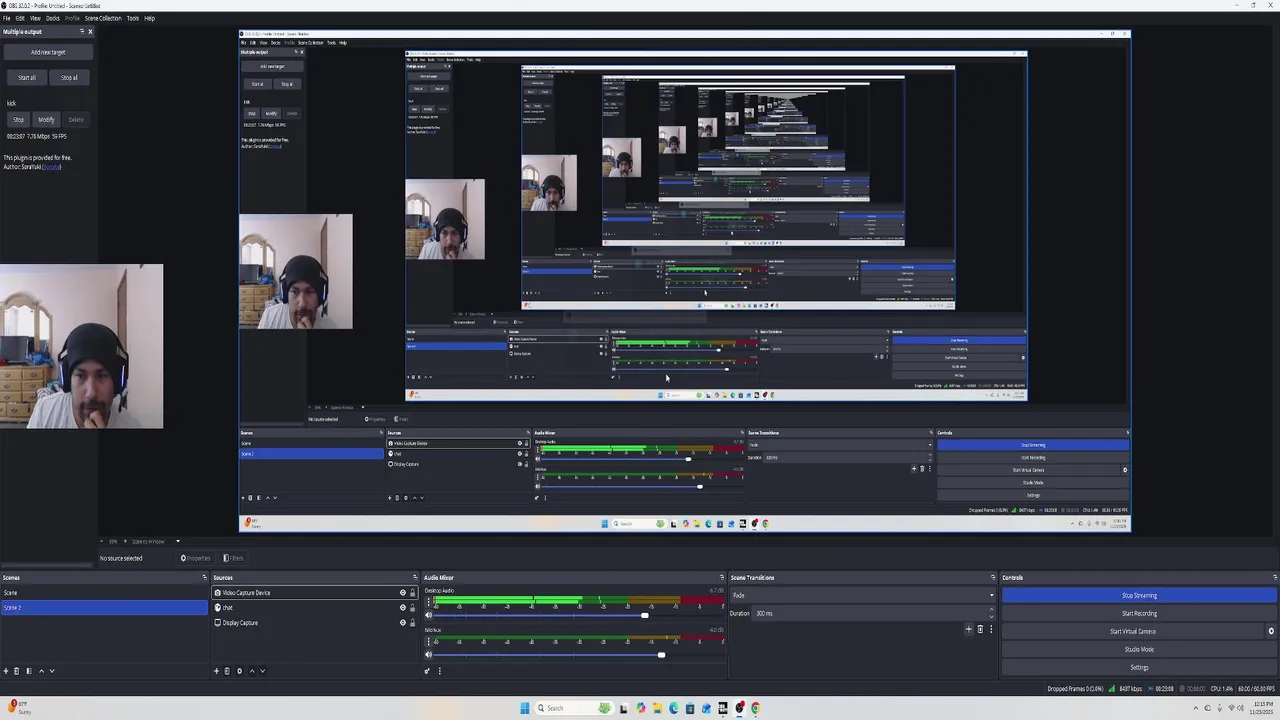1280x720 pixels.
Task: Click Stop Streaming in Controls
Action: point(1139,595)
